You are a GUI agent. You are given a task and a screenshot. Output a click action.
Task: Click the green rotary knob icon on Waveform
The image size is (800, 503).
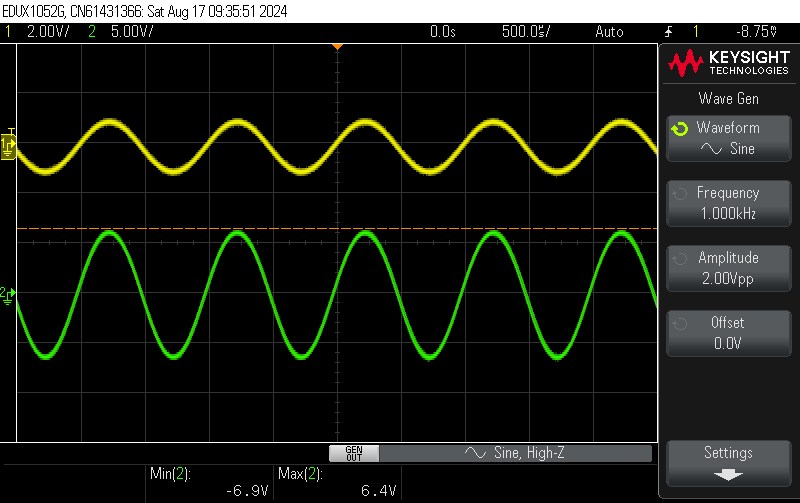[679, 129]
